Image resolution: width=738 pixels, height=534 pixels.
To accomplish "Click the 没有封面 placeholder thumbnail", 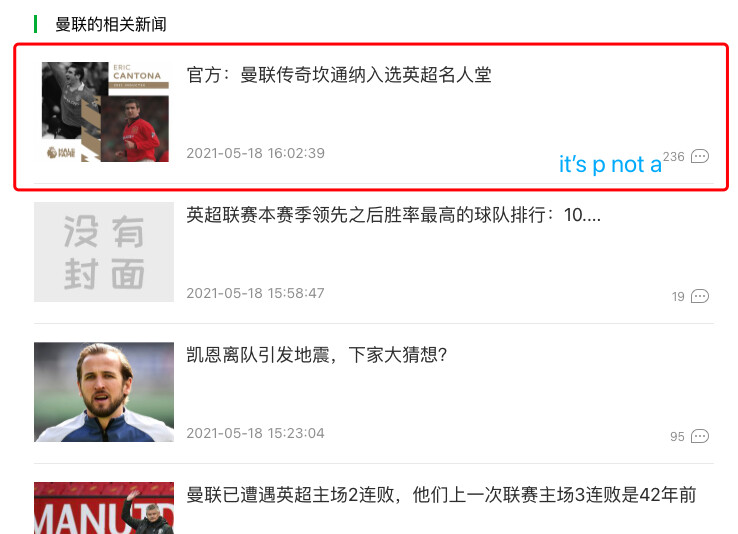I will coord(104,252).
